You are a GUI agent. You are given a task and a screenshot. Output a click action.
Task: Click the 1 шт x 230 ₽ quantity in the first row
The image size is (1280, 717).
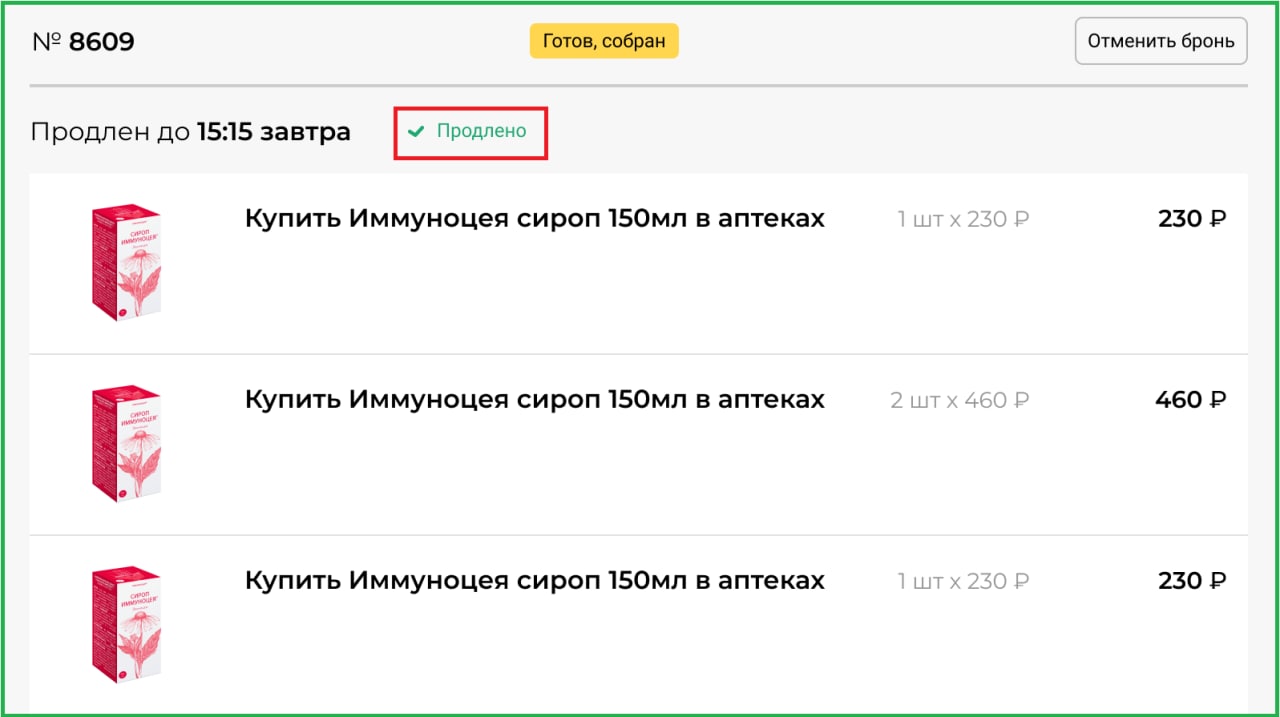(x=963, y=219)
